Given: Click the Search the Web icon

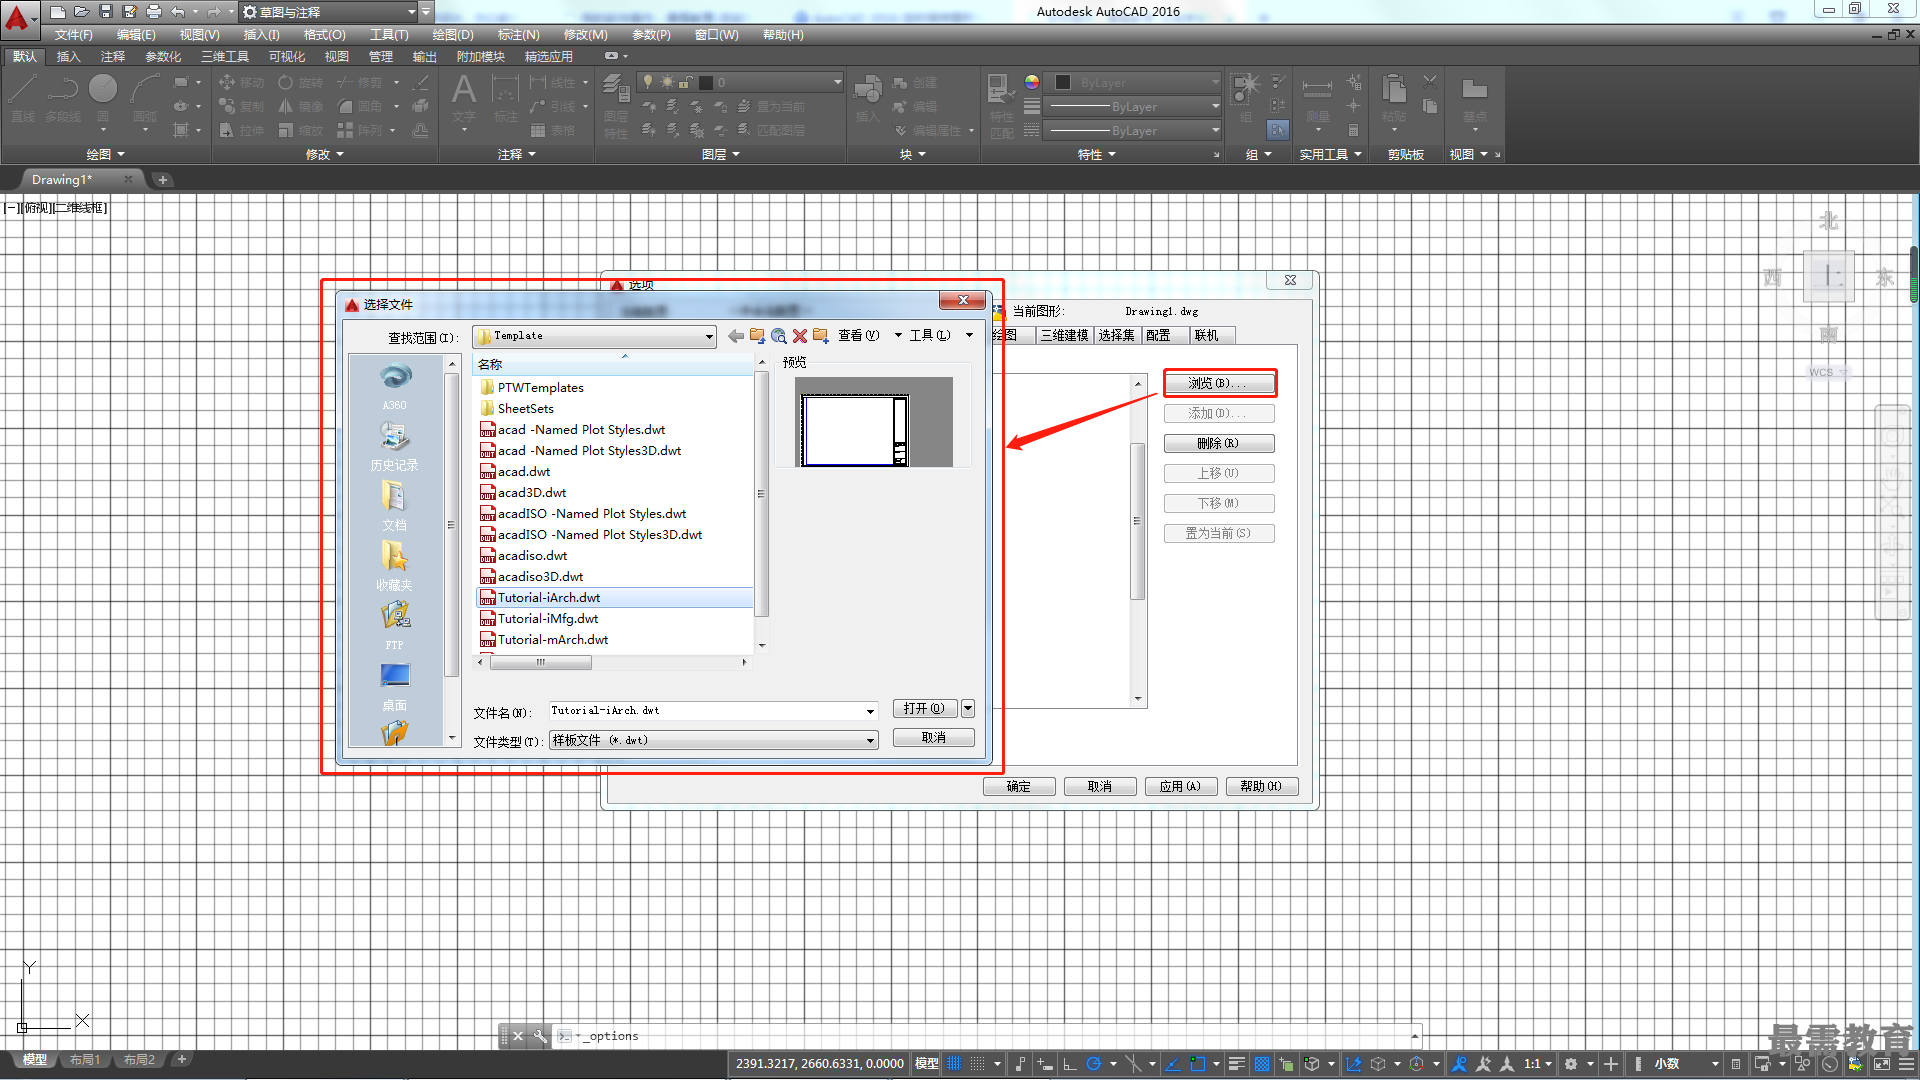Looking at the screenshot, I should [779, 336].
